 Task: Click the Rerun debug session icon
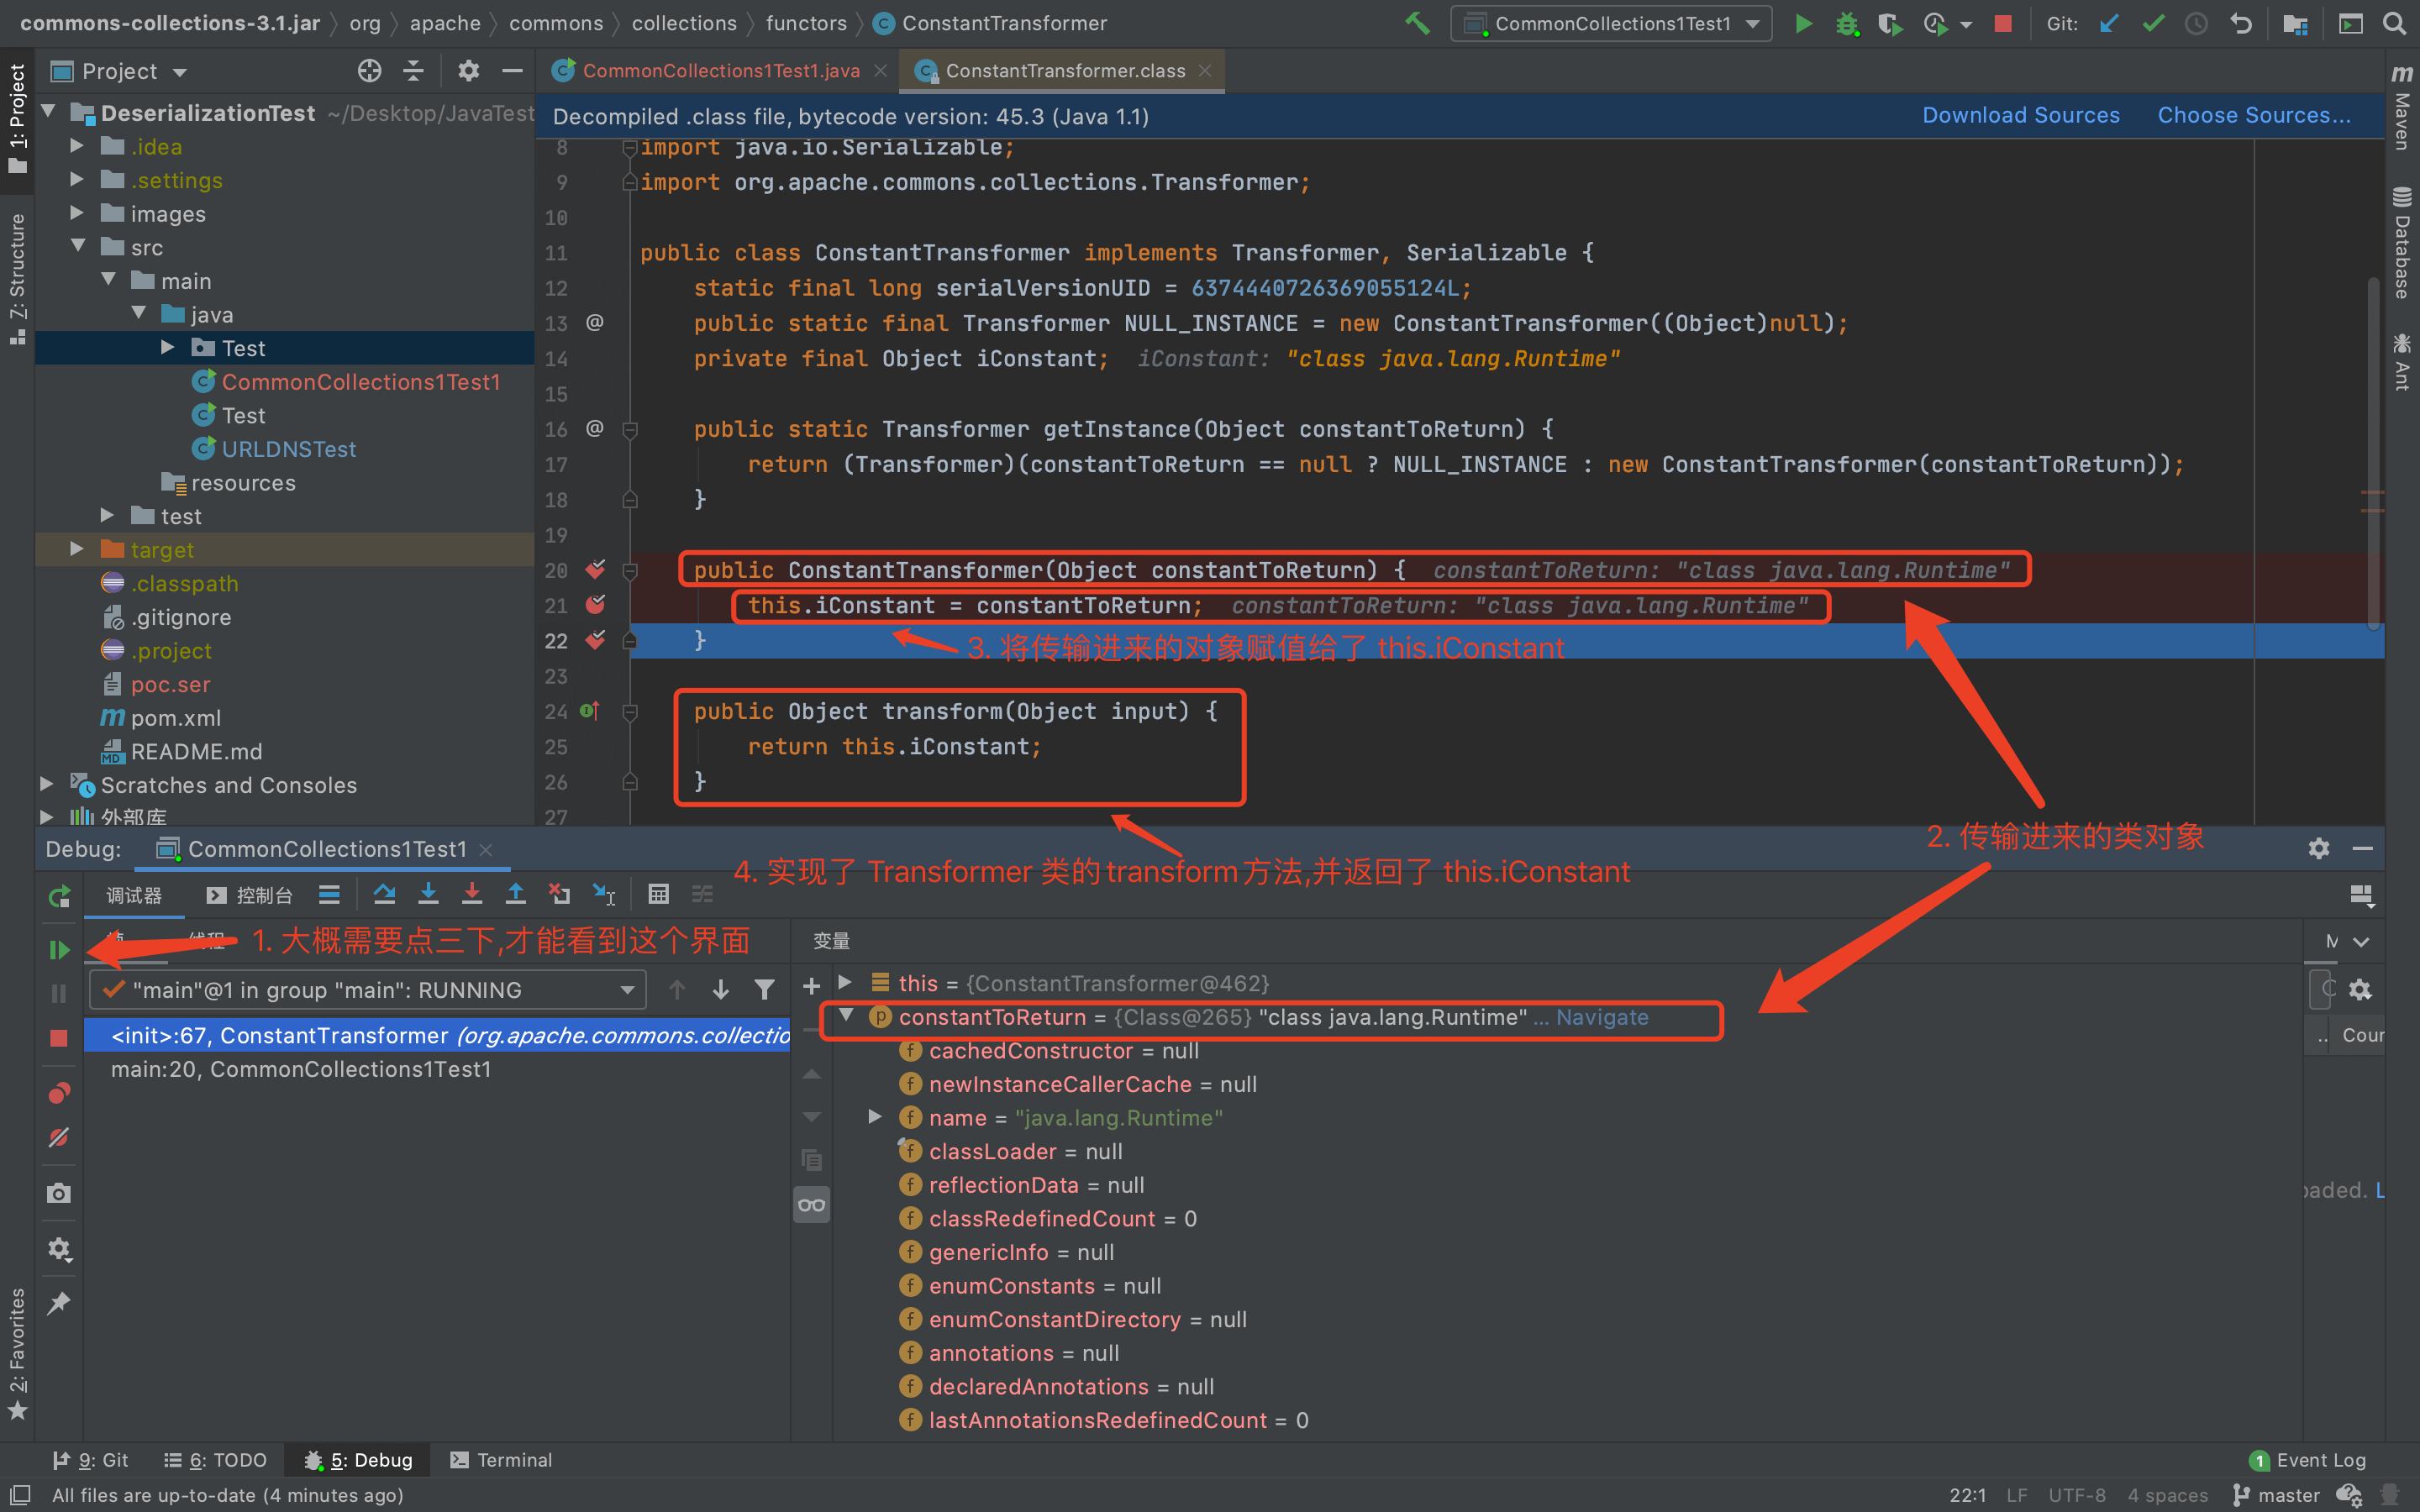pyautogui.click(x=59, y=896)
